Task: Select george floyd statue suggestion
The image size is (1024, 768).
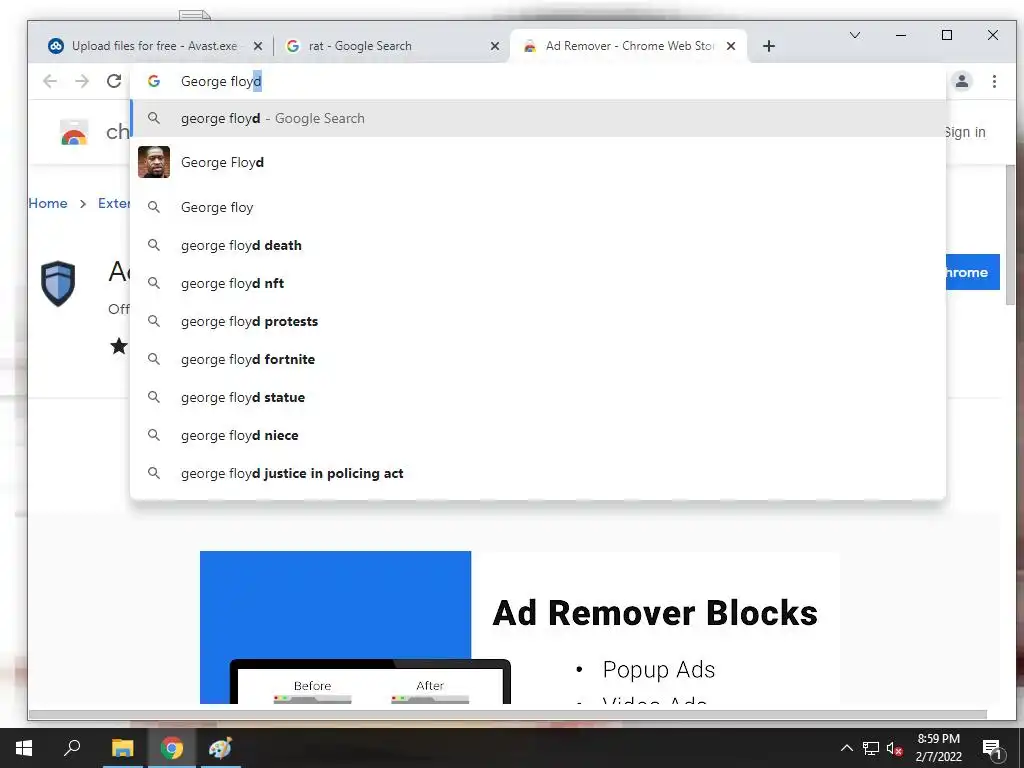Action: (537, 396)
